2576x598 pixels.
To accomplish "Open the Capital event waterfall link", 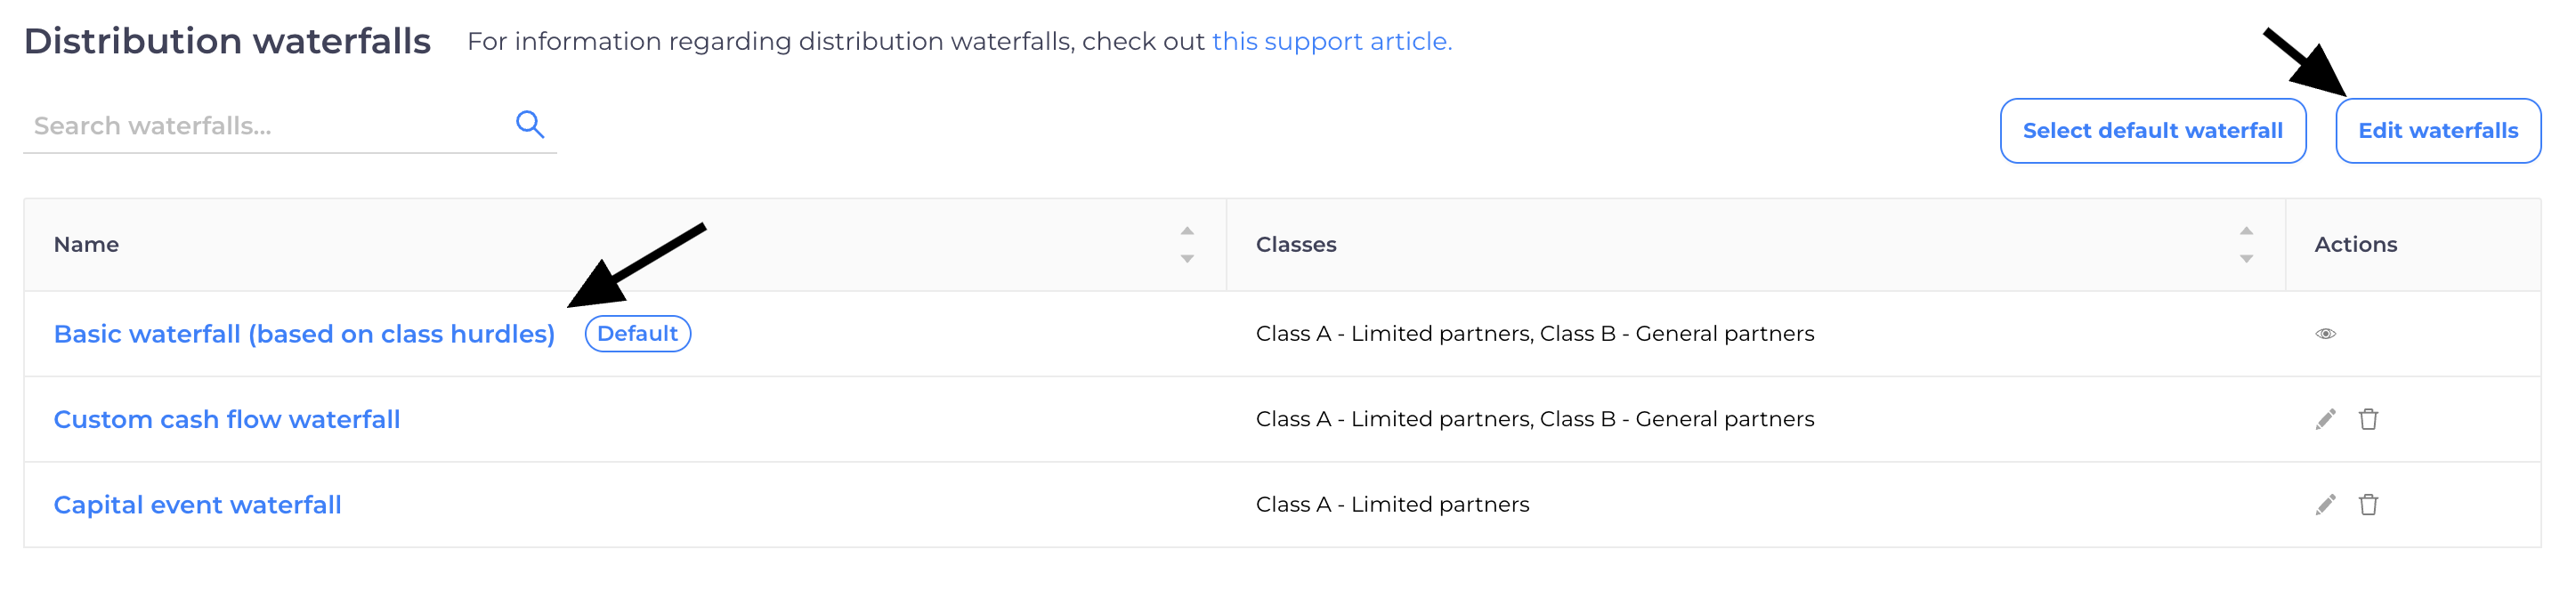I will pyautogui.click(x=197, y=505).
